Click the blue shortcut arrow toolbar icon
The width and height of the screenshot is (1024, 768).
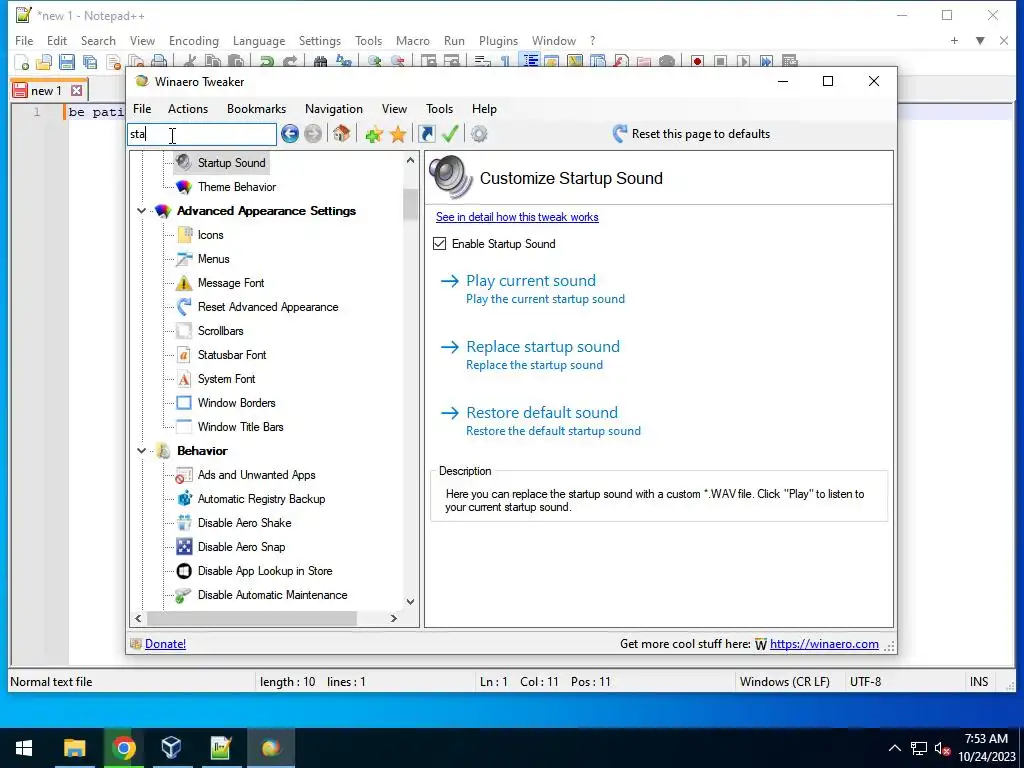[426, 135]
